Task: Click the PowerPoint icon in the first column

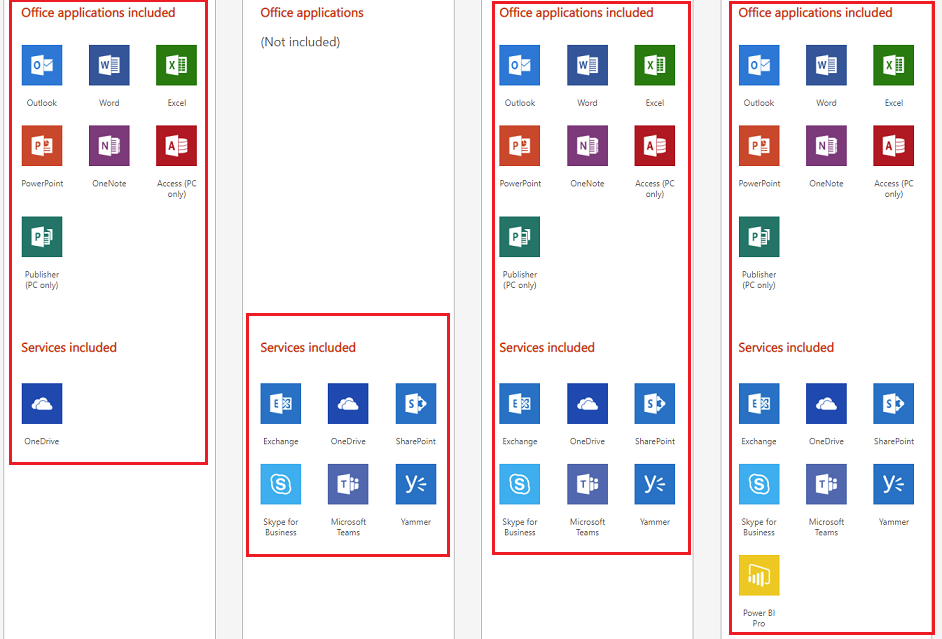Action: (x=42, y=145)
